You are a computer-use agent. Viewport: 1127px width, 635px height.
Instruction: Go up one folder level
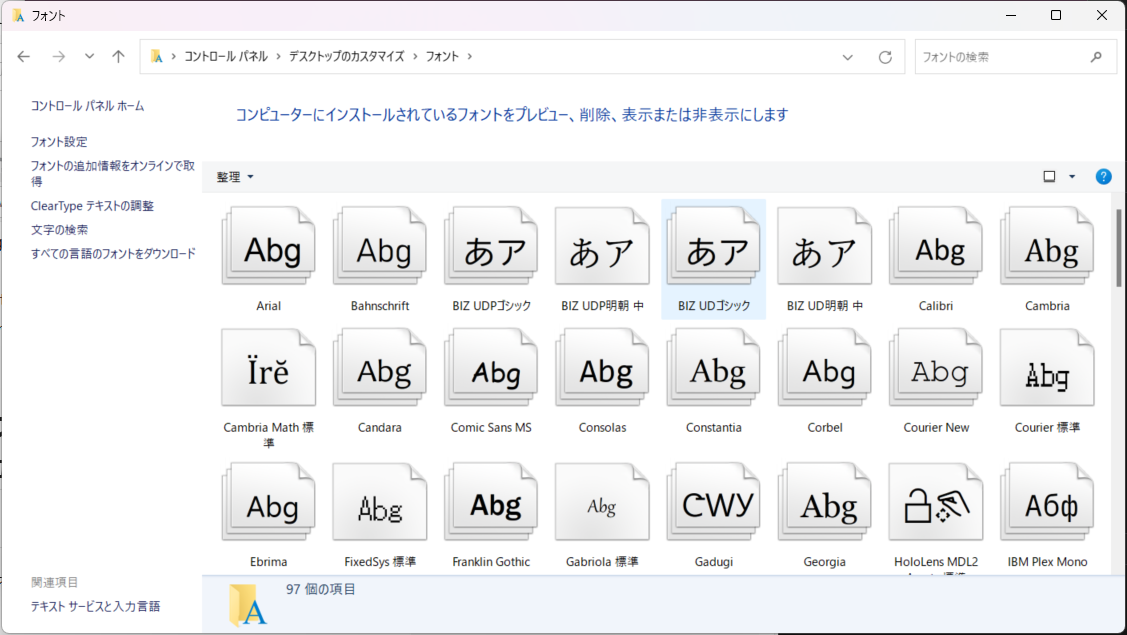119,57
